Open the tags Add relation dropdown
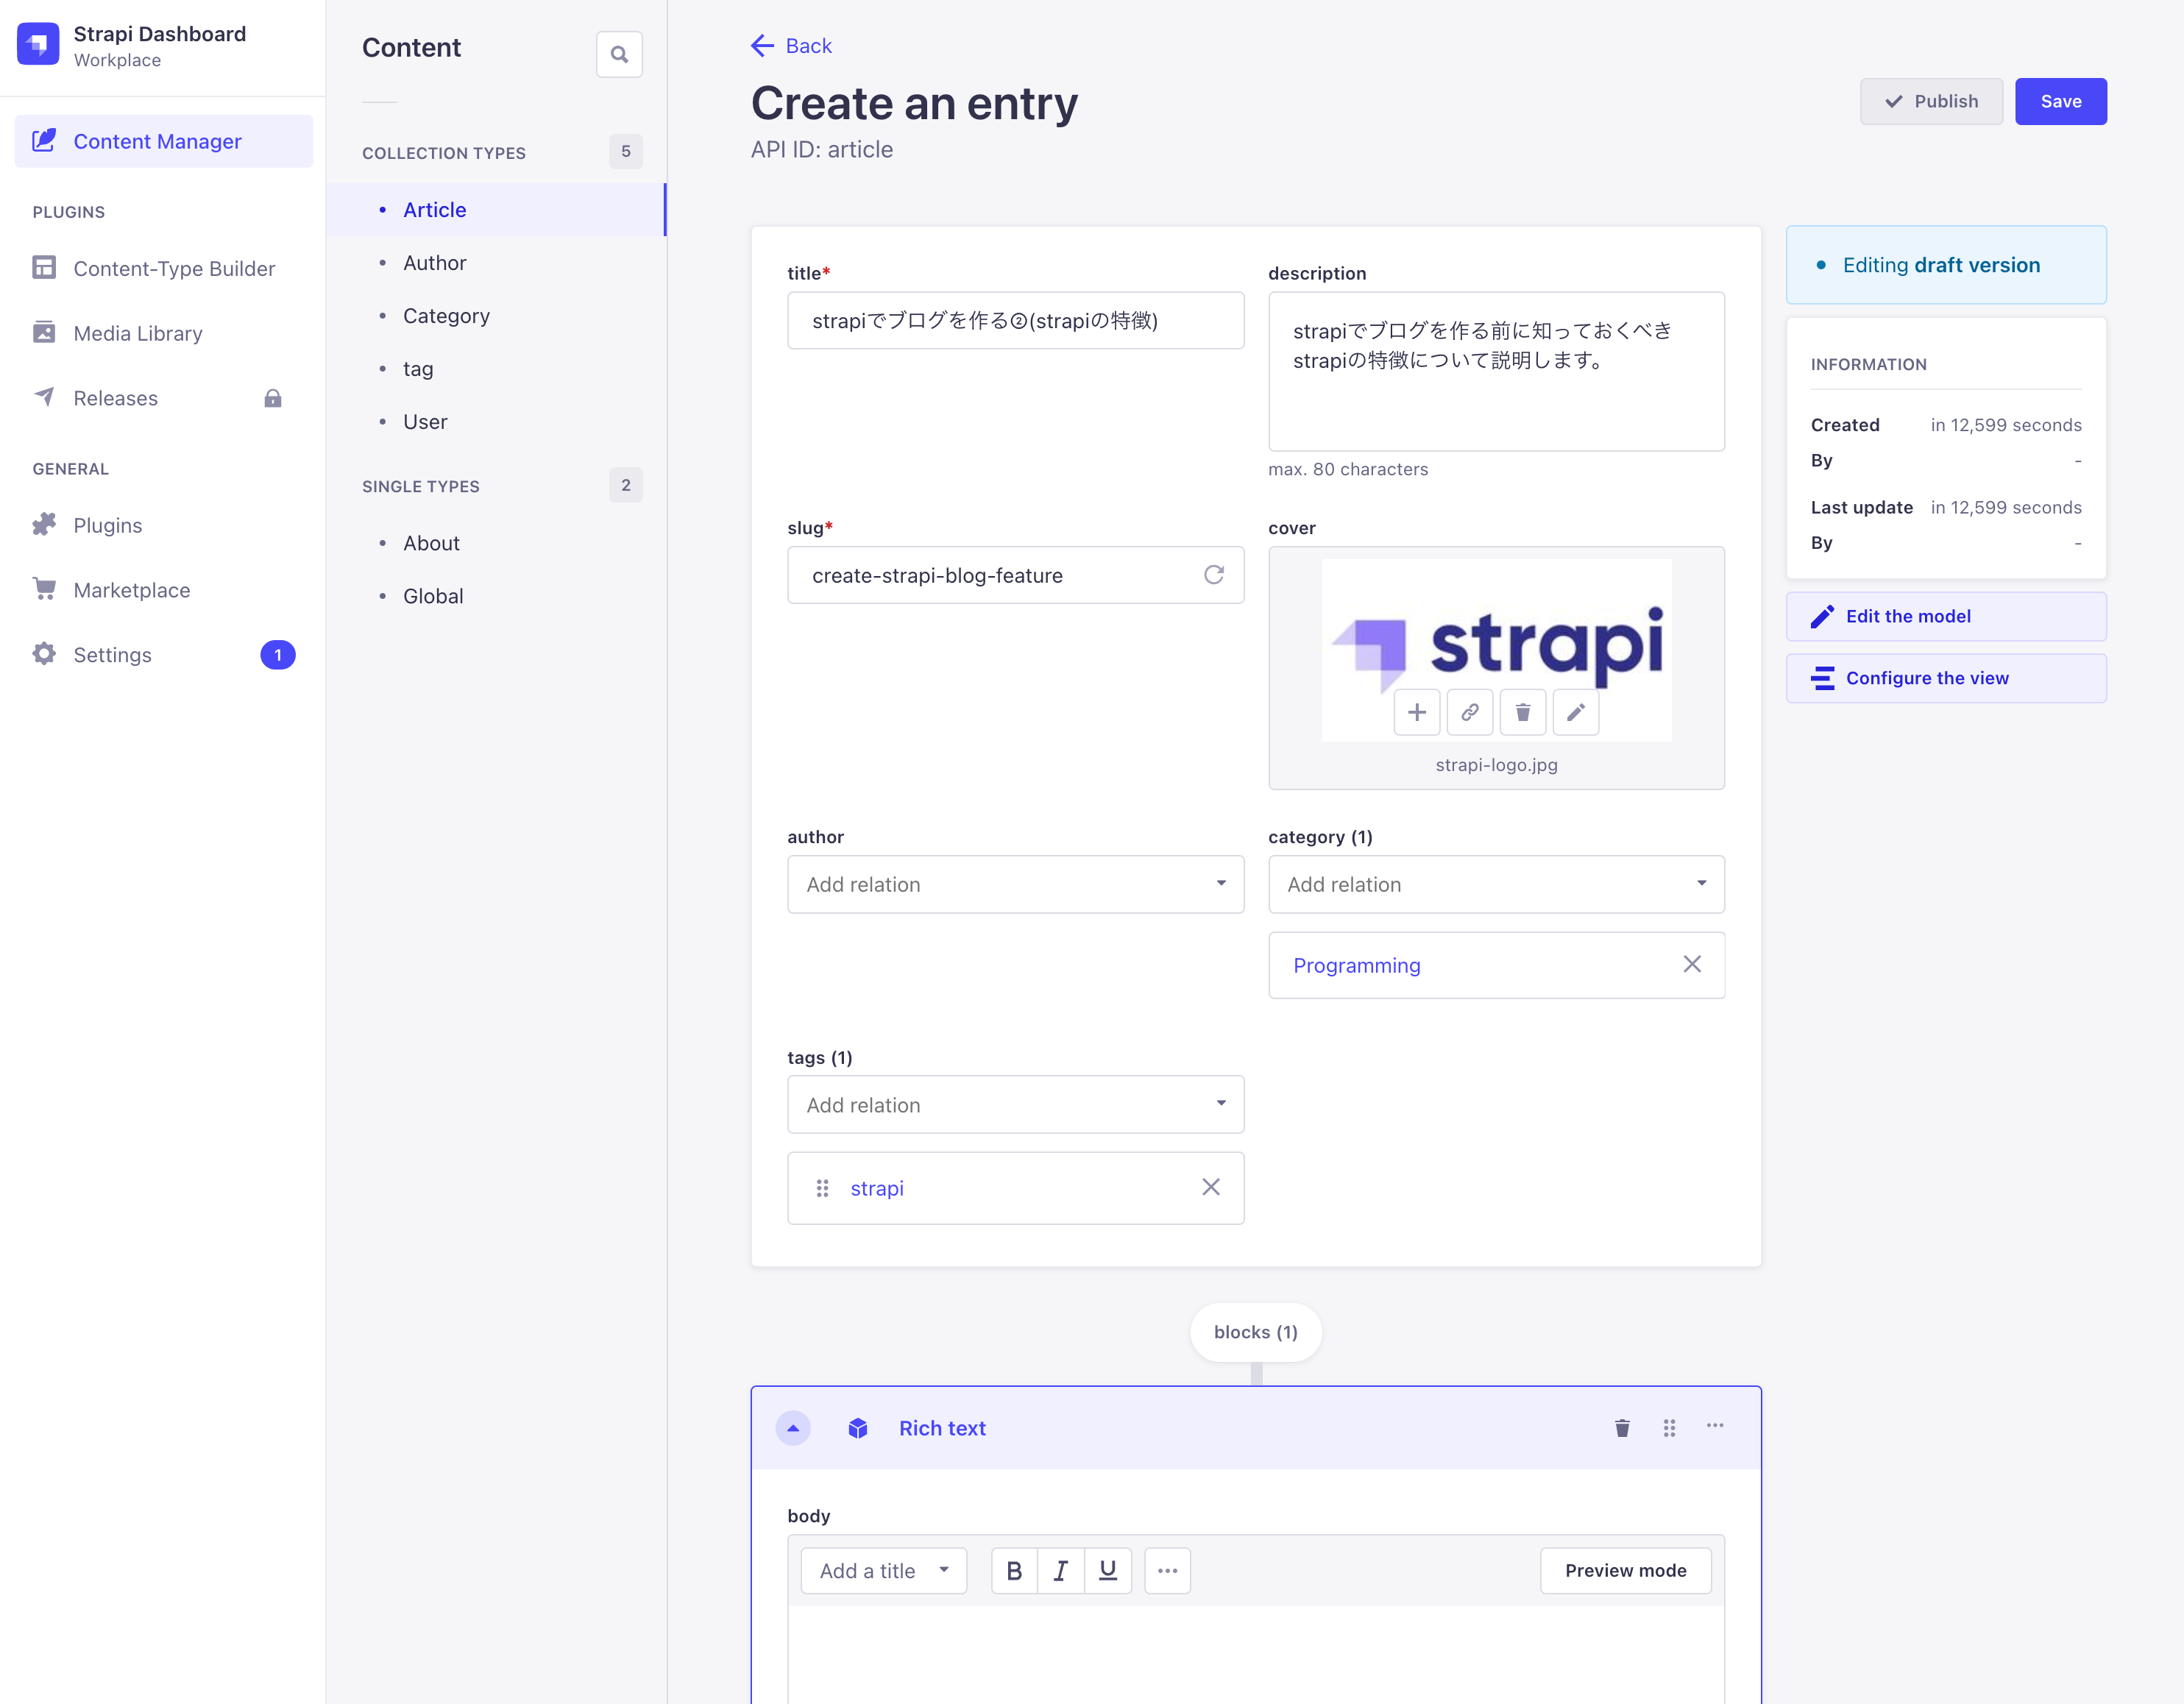The image size is (2184, 1704). (x=1015, y=1104)
